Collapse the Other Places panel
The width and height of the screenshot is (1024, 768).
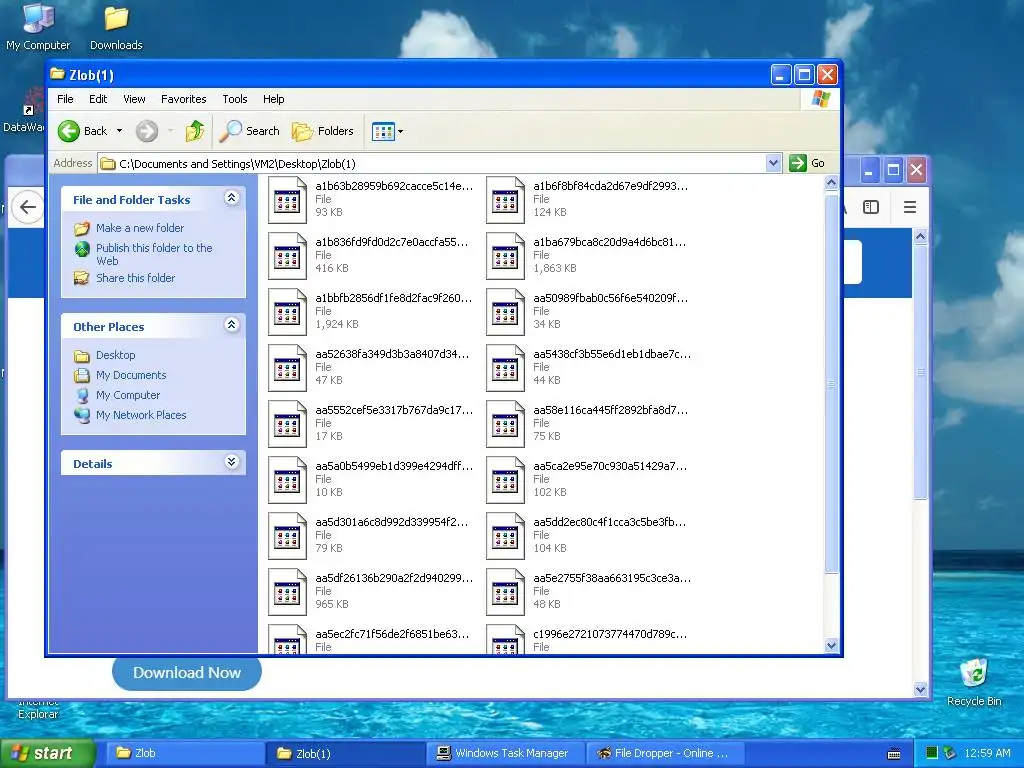231,325
